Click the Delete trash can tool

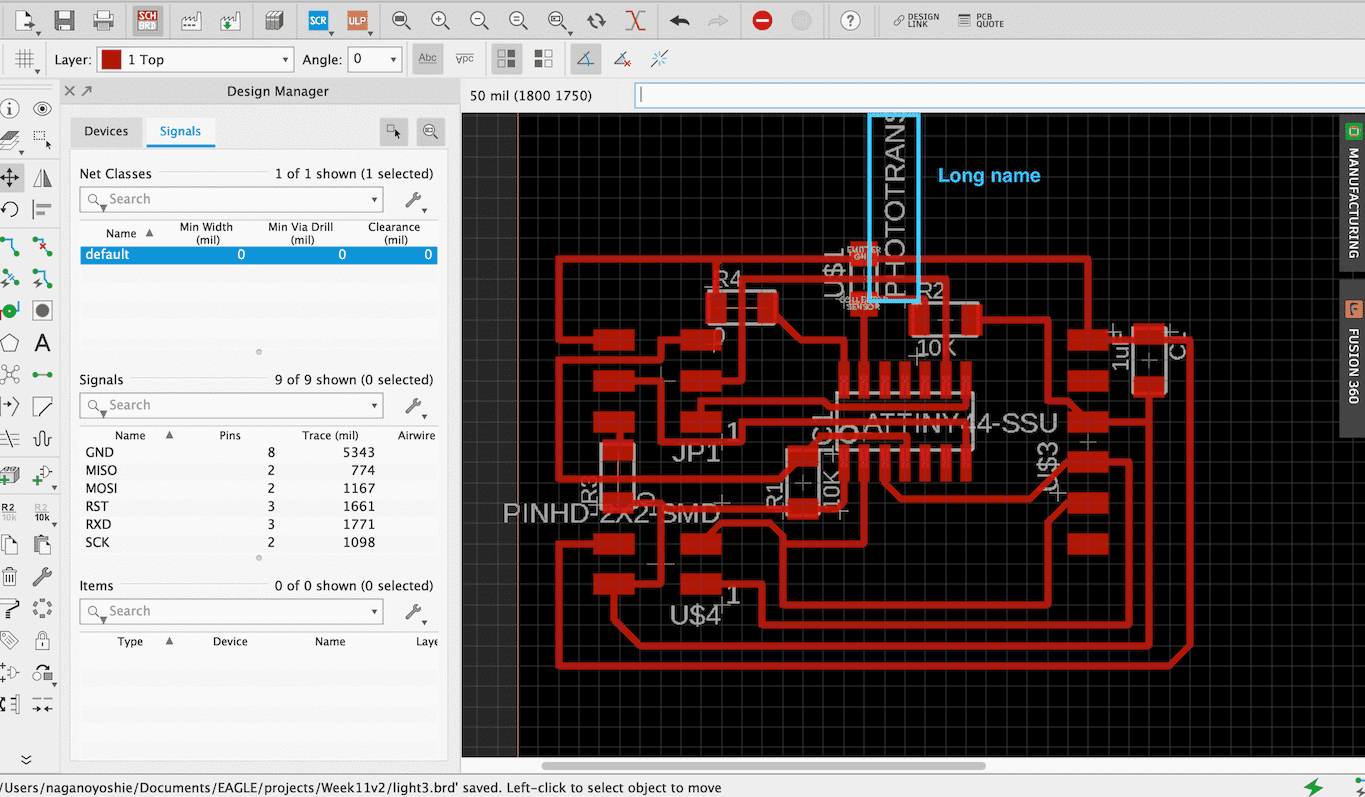pos(10,576)
